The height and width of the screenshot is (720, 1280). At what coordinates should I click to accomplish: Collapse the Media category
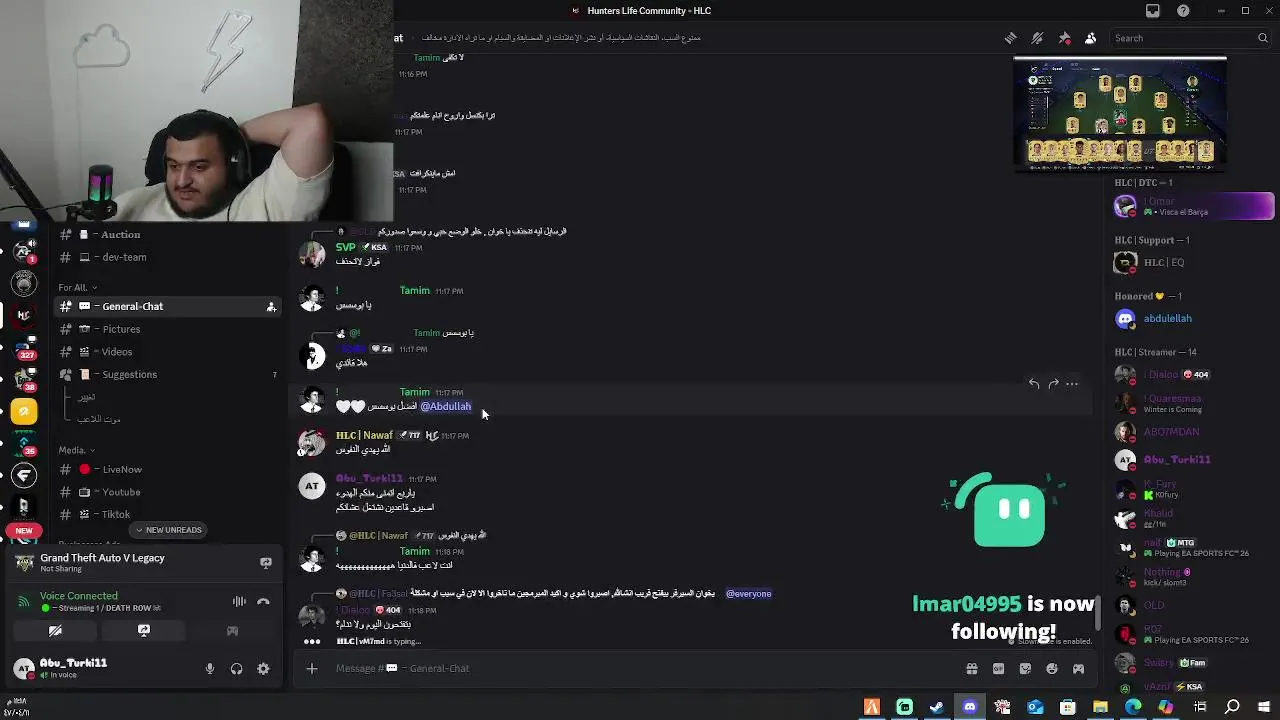coord(76,450)
